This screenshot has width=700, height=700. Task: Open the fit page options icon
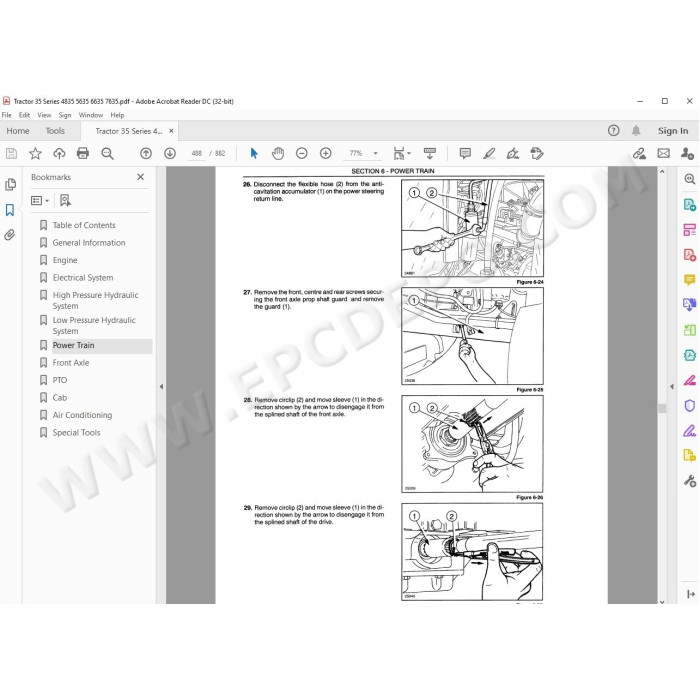click(x=401, y=154)
